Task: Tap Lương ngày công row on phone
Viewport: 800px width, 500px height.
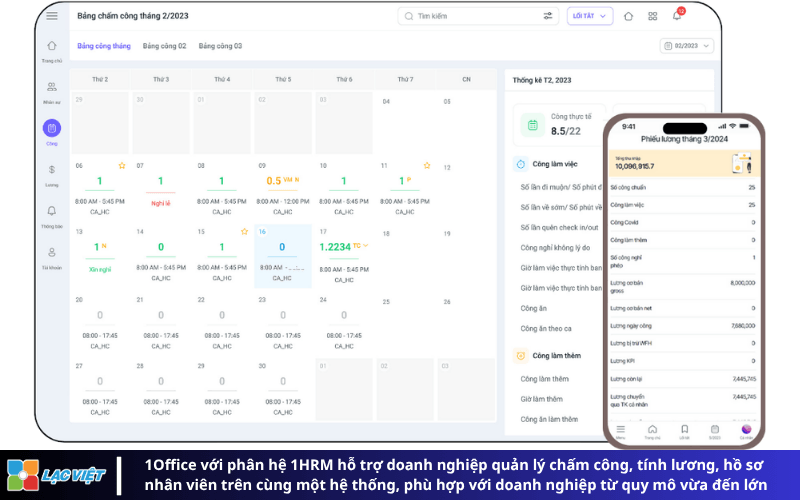Action: tap(683, 326)
